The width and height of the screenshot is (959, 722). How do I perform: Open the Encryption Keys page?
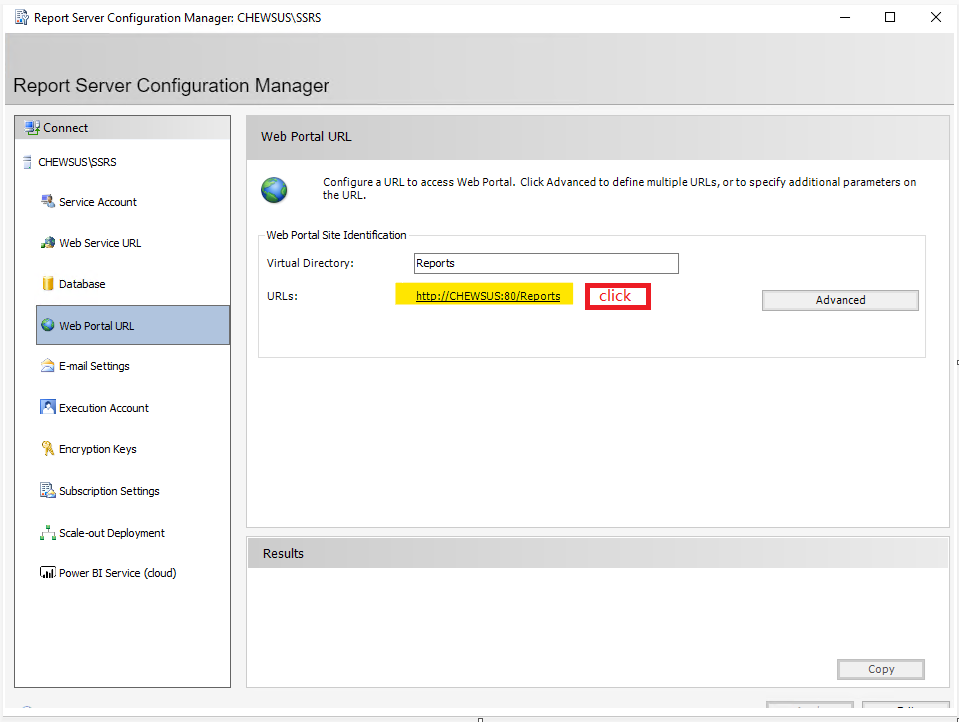[x=98, y=449]
